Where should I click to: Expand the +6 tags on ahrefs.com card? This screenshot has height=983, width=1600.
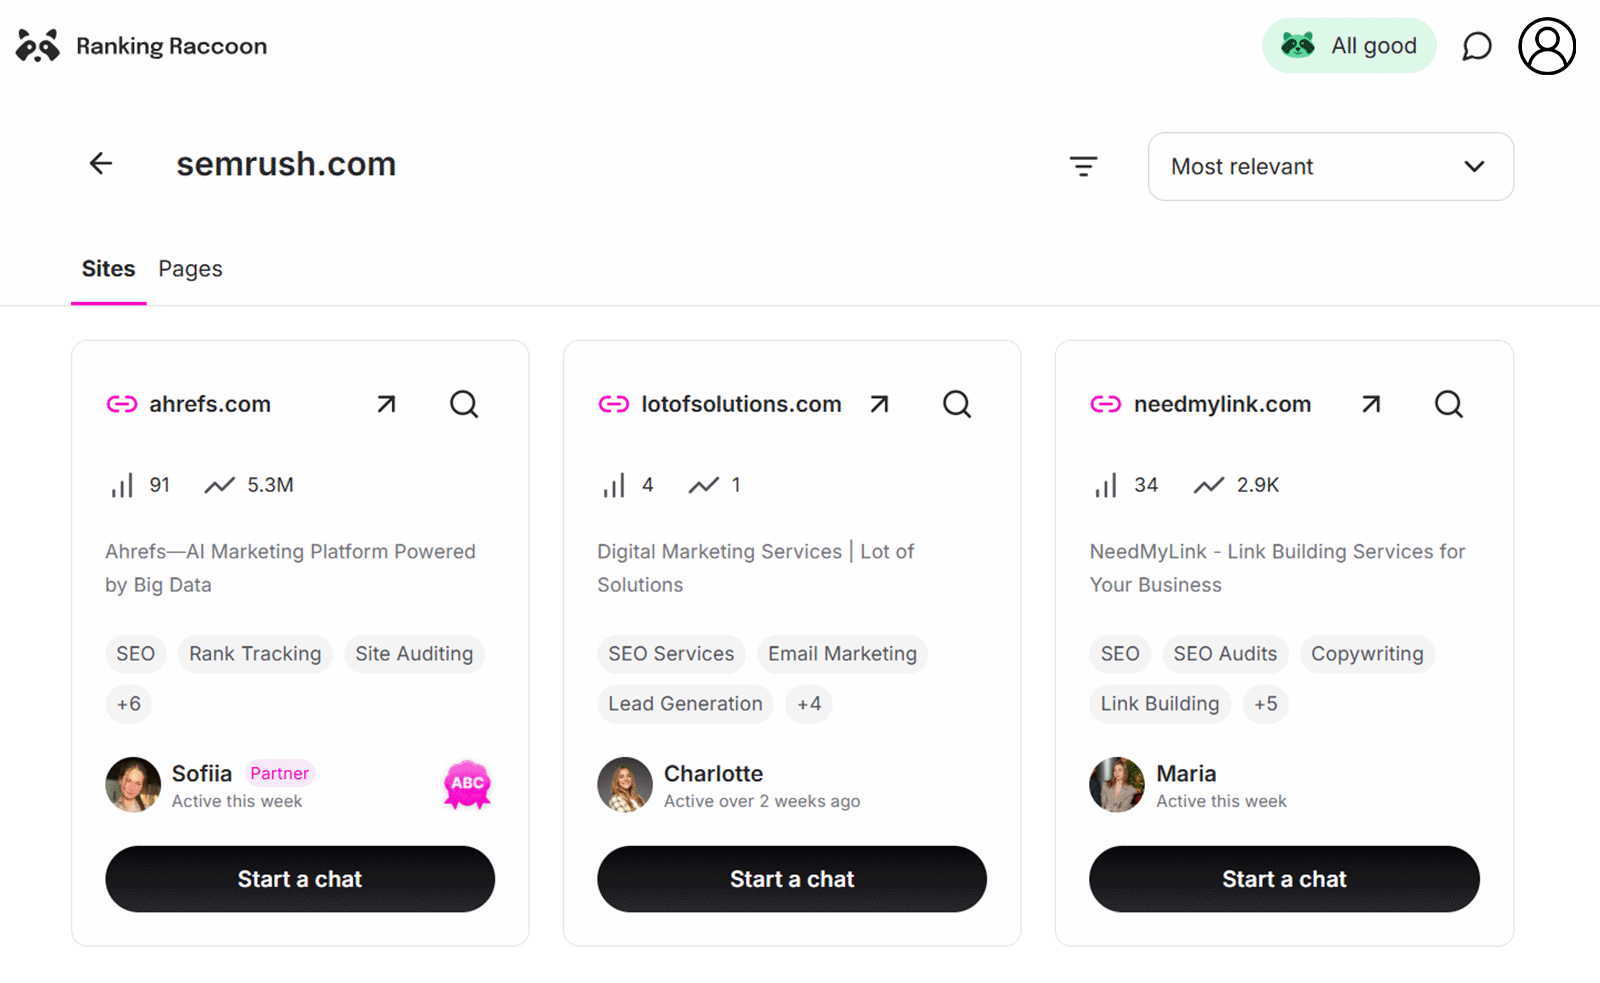(x=129, y=704)
